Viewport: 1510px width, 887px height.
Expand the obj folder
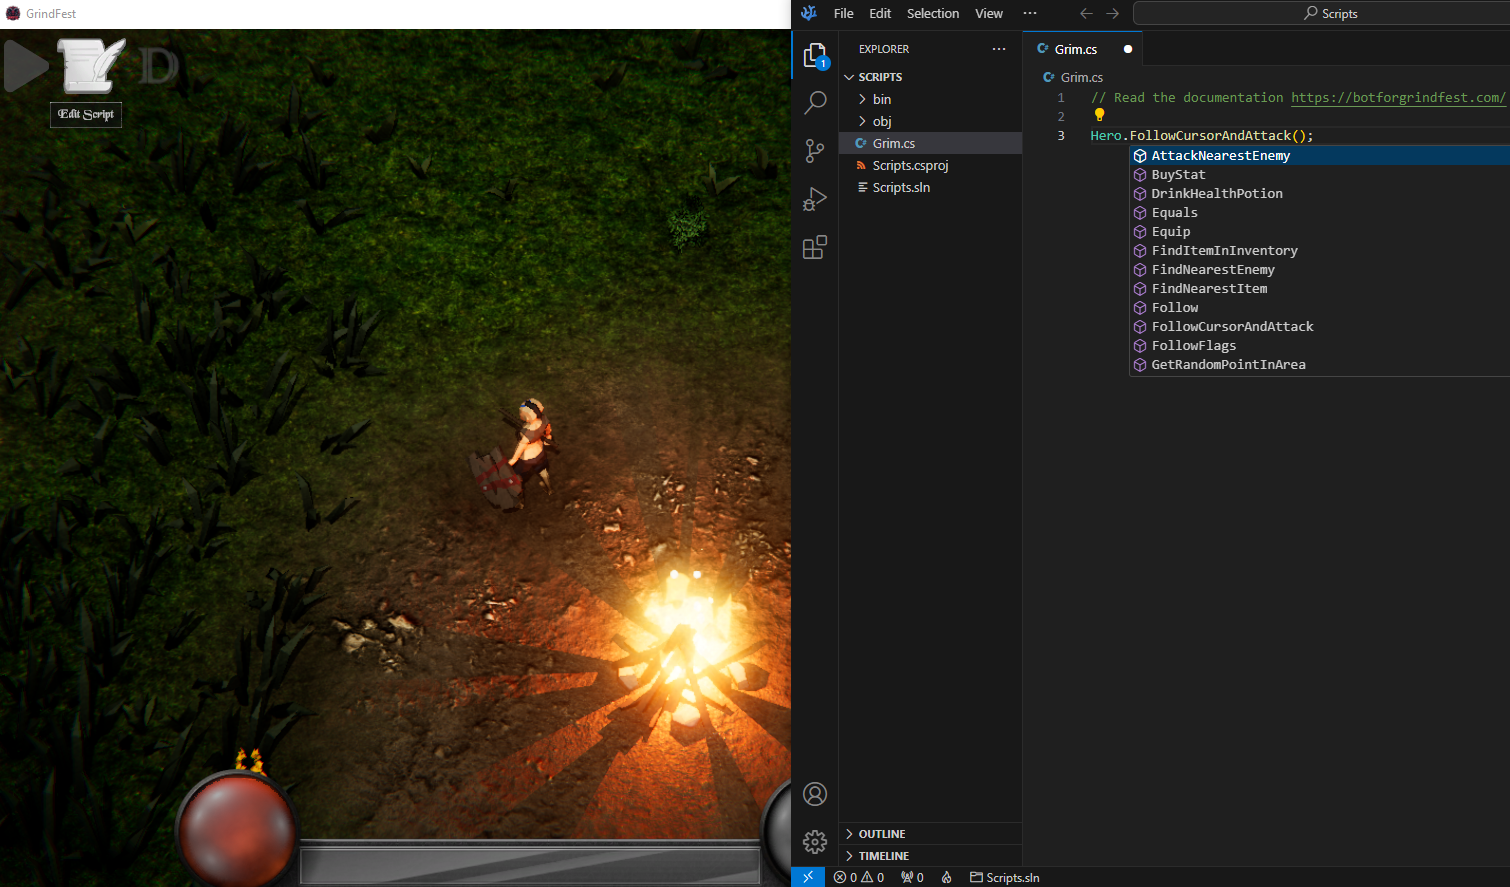coord(930,121)
